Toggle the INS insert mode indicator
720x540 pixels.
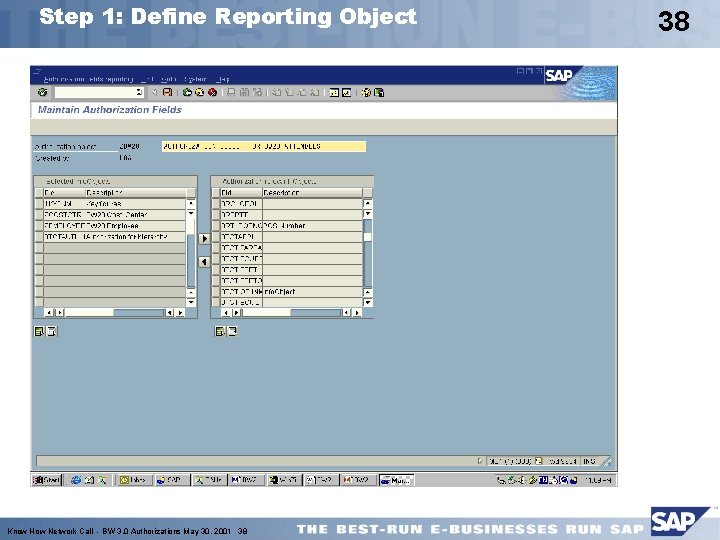(590, 461)
